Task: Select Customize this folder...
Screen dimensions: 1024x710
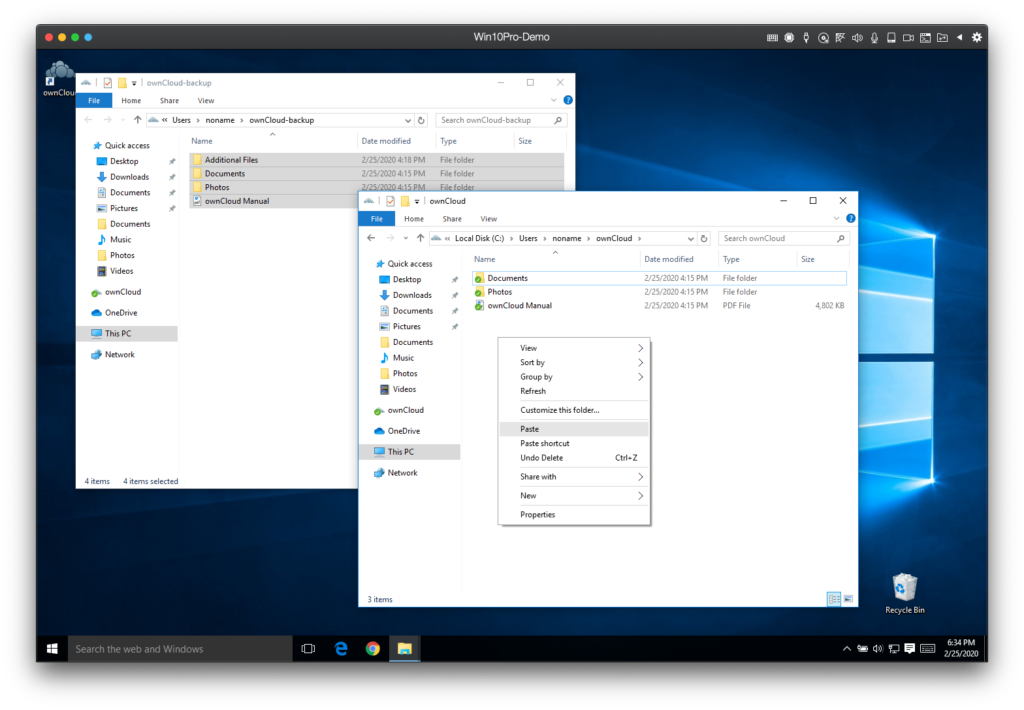Action: pyautogui.click(x=574, y=410)
